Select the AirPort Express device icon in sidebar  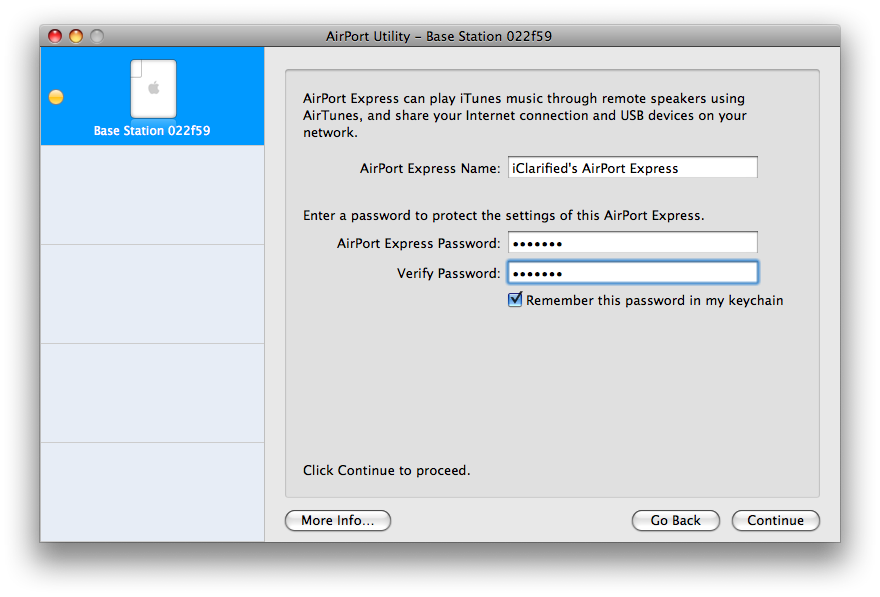pyautogui.click(x=153, y=88)
